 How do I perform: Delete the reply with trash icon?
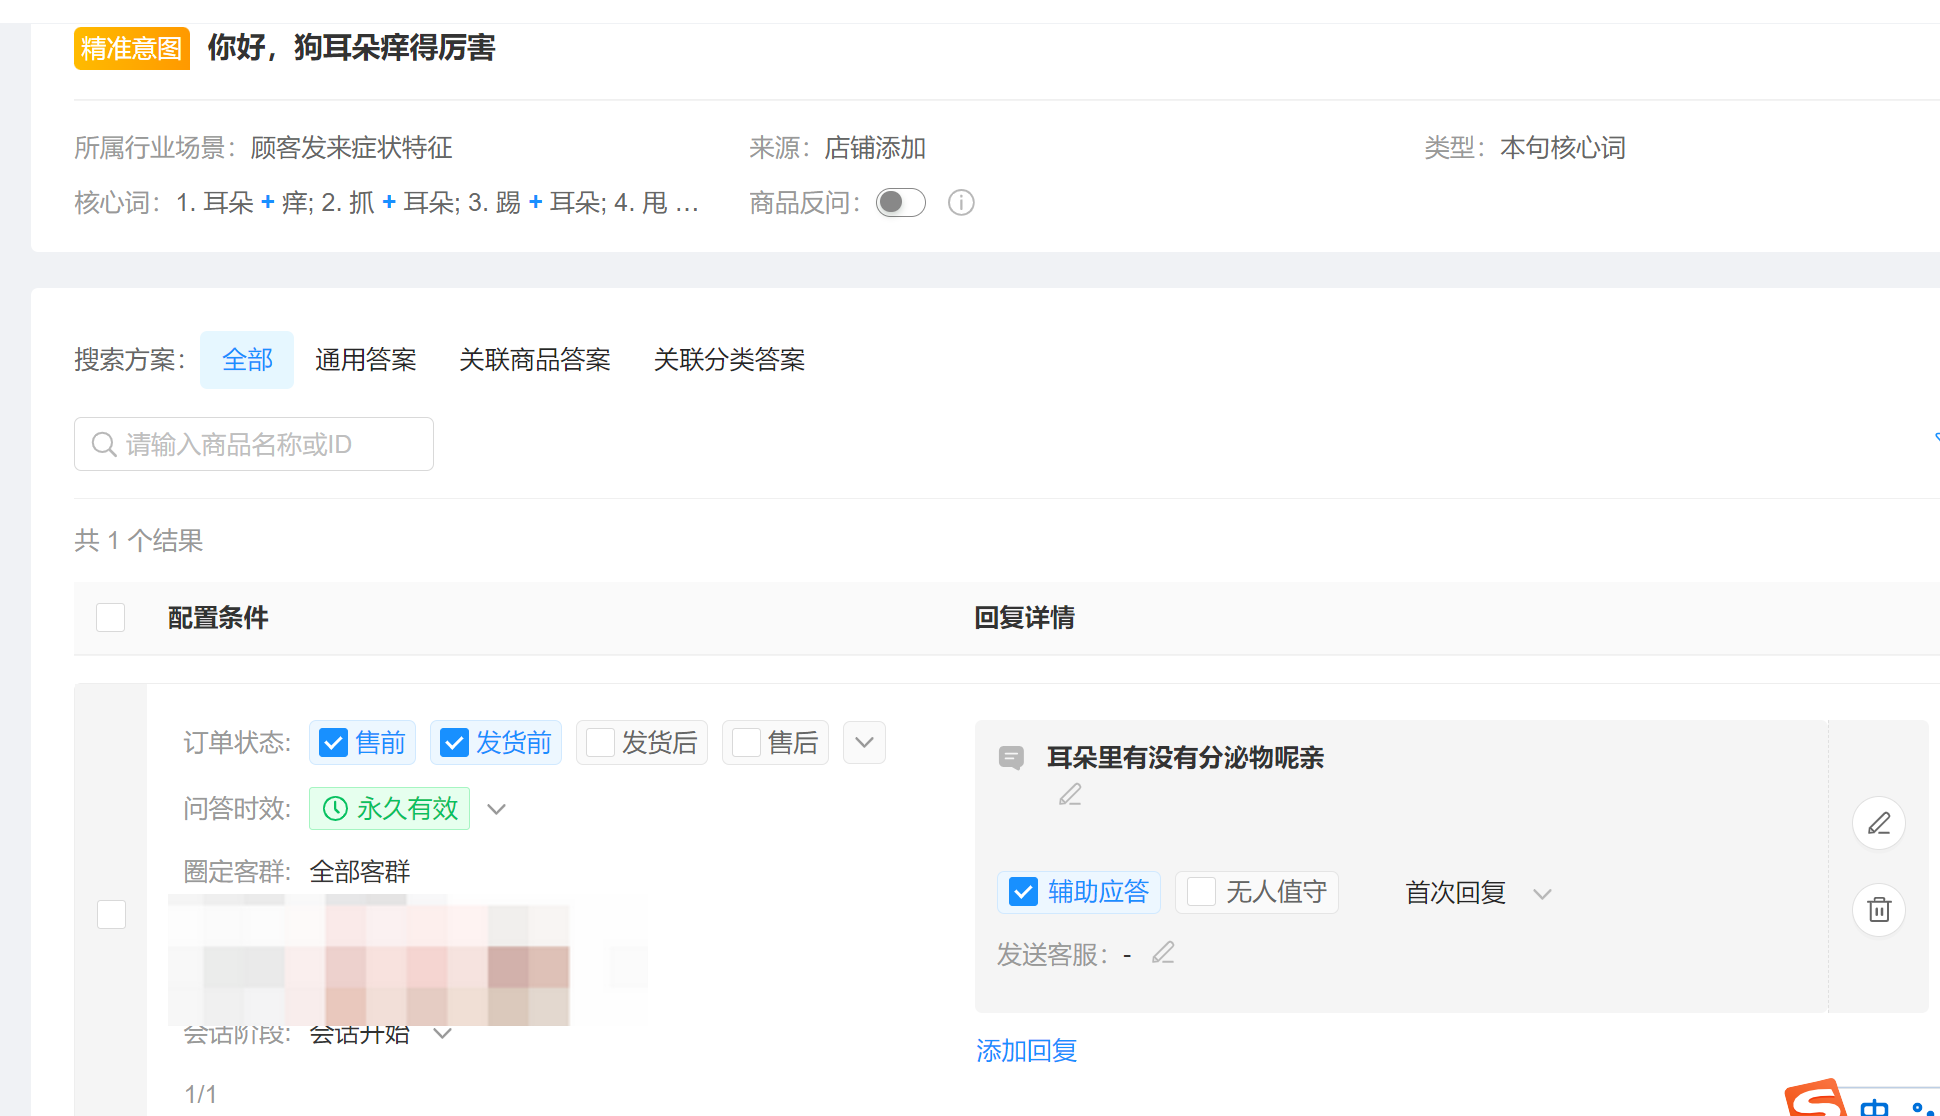pos(1879,910)
